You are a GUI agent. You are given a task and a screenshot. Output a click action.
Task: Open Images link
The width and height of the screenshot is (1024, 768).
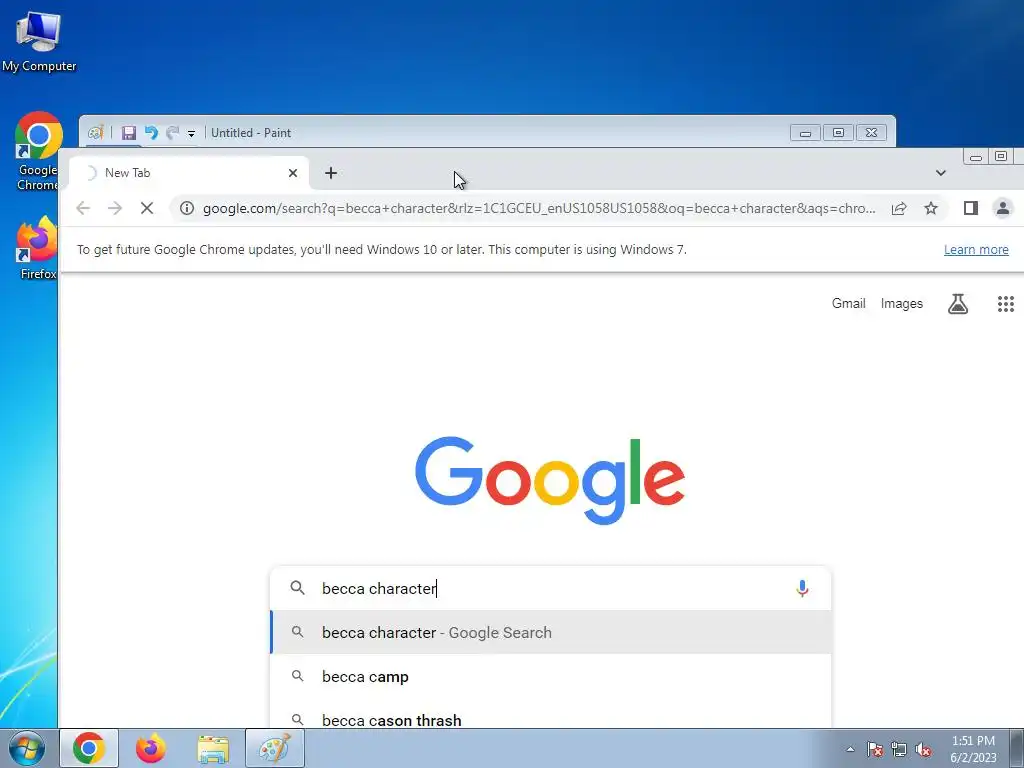tap(901, 304)
